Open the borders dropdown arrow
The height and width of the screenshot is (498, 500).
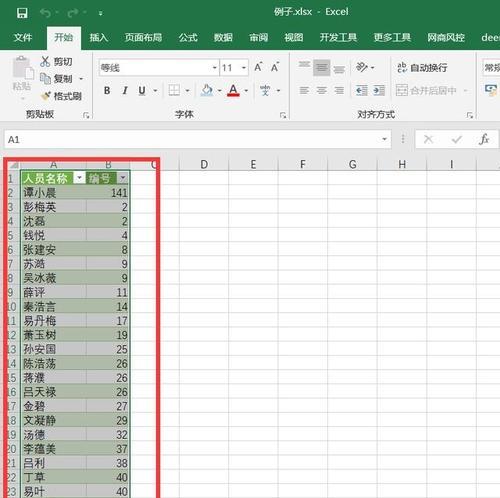pyautogui.click(x=187, y=90)
